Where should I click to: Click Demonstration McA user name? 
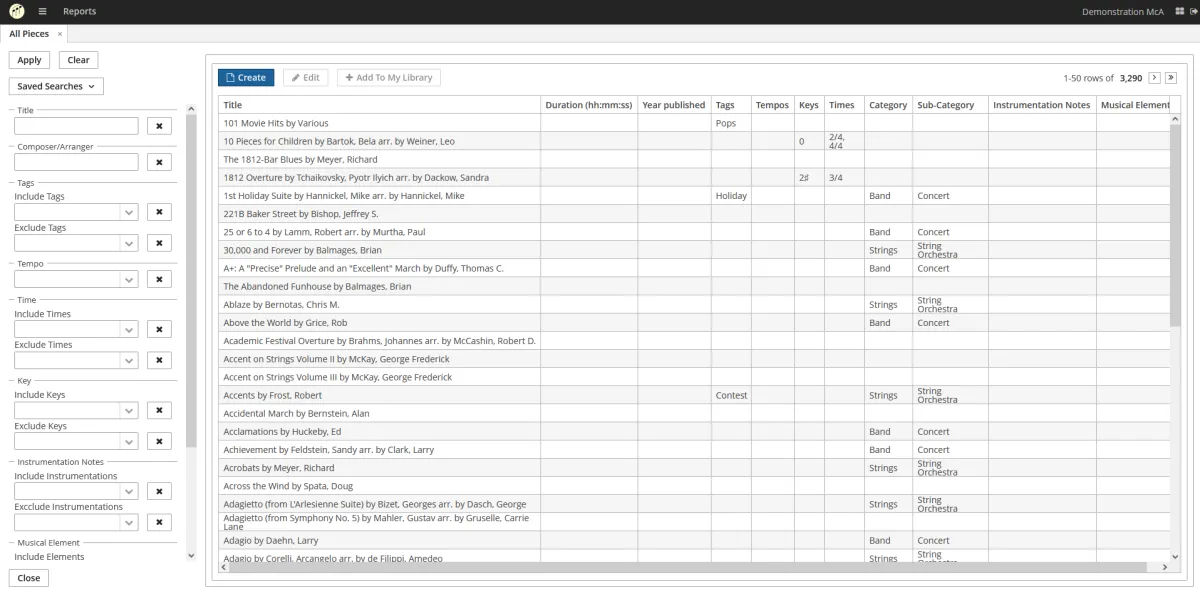(1123, 12)
